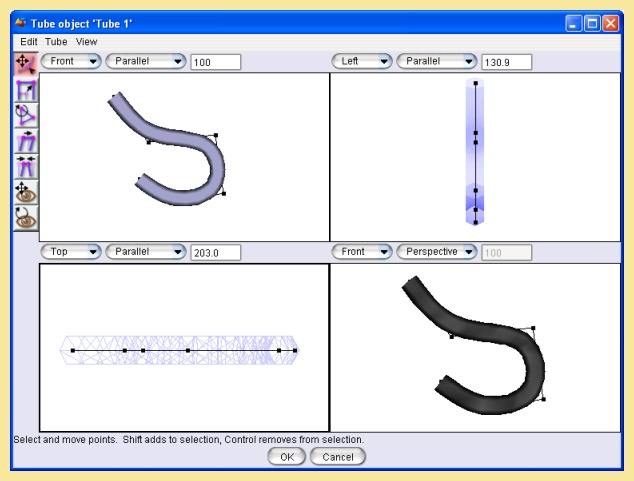The height and width of the screenshot is (481, 634).
Task: Select the Skew Points tool
Action: [25, 140]
